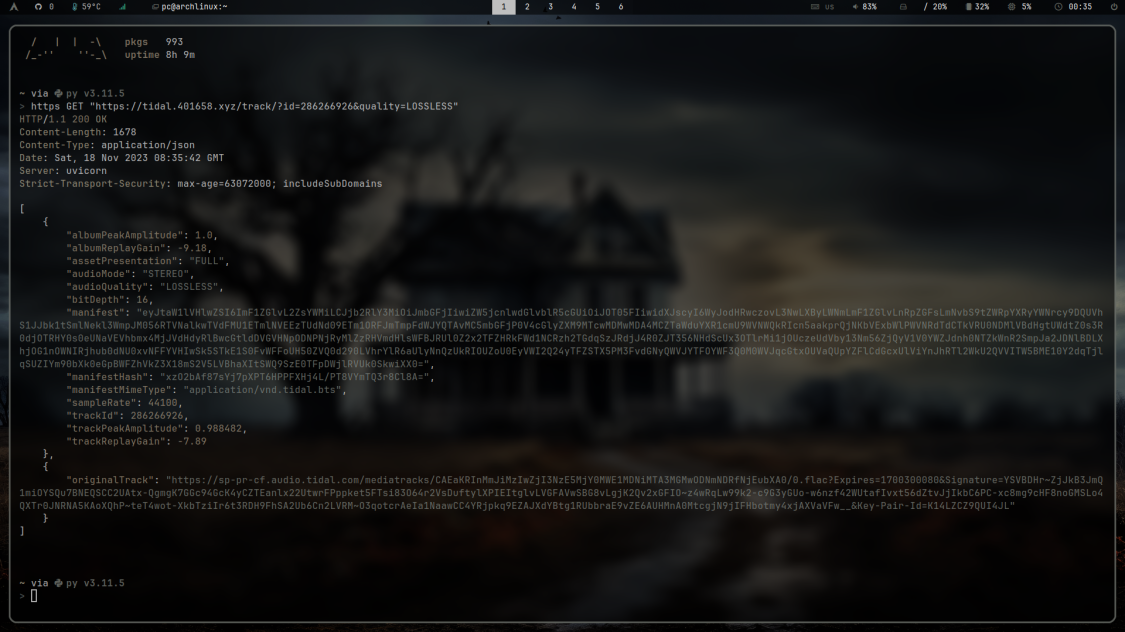Viewport: 1125px width, 632px height.
Task: Click the disk drive icon
Action: [903, 6]
